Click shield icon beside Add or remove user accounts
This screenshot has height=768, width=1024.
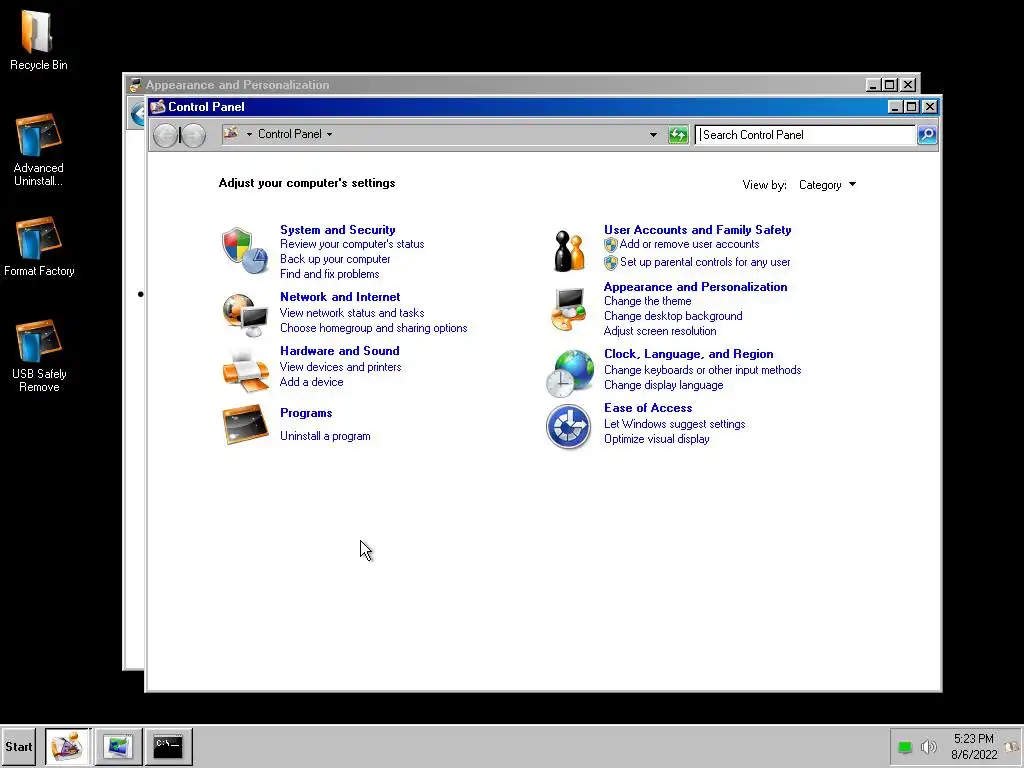(x=611, y=245)
